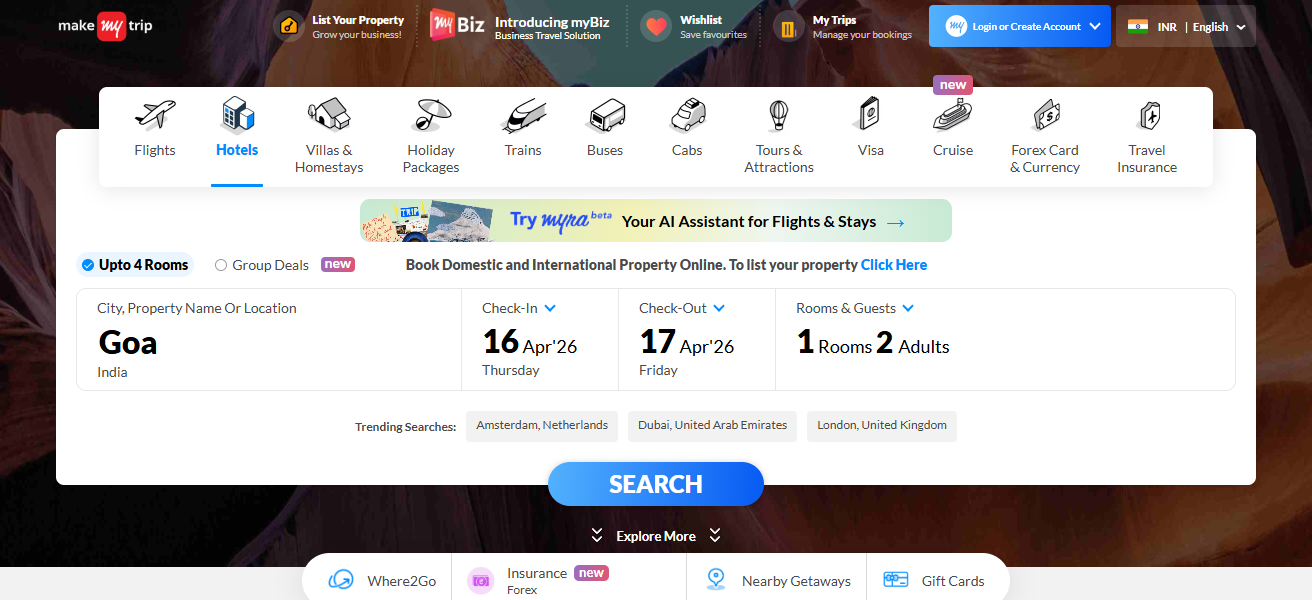This screenshot has width=1312, height=600.
Task: Open the Cabs tab label
Action: (687, 150)
